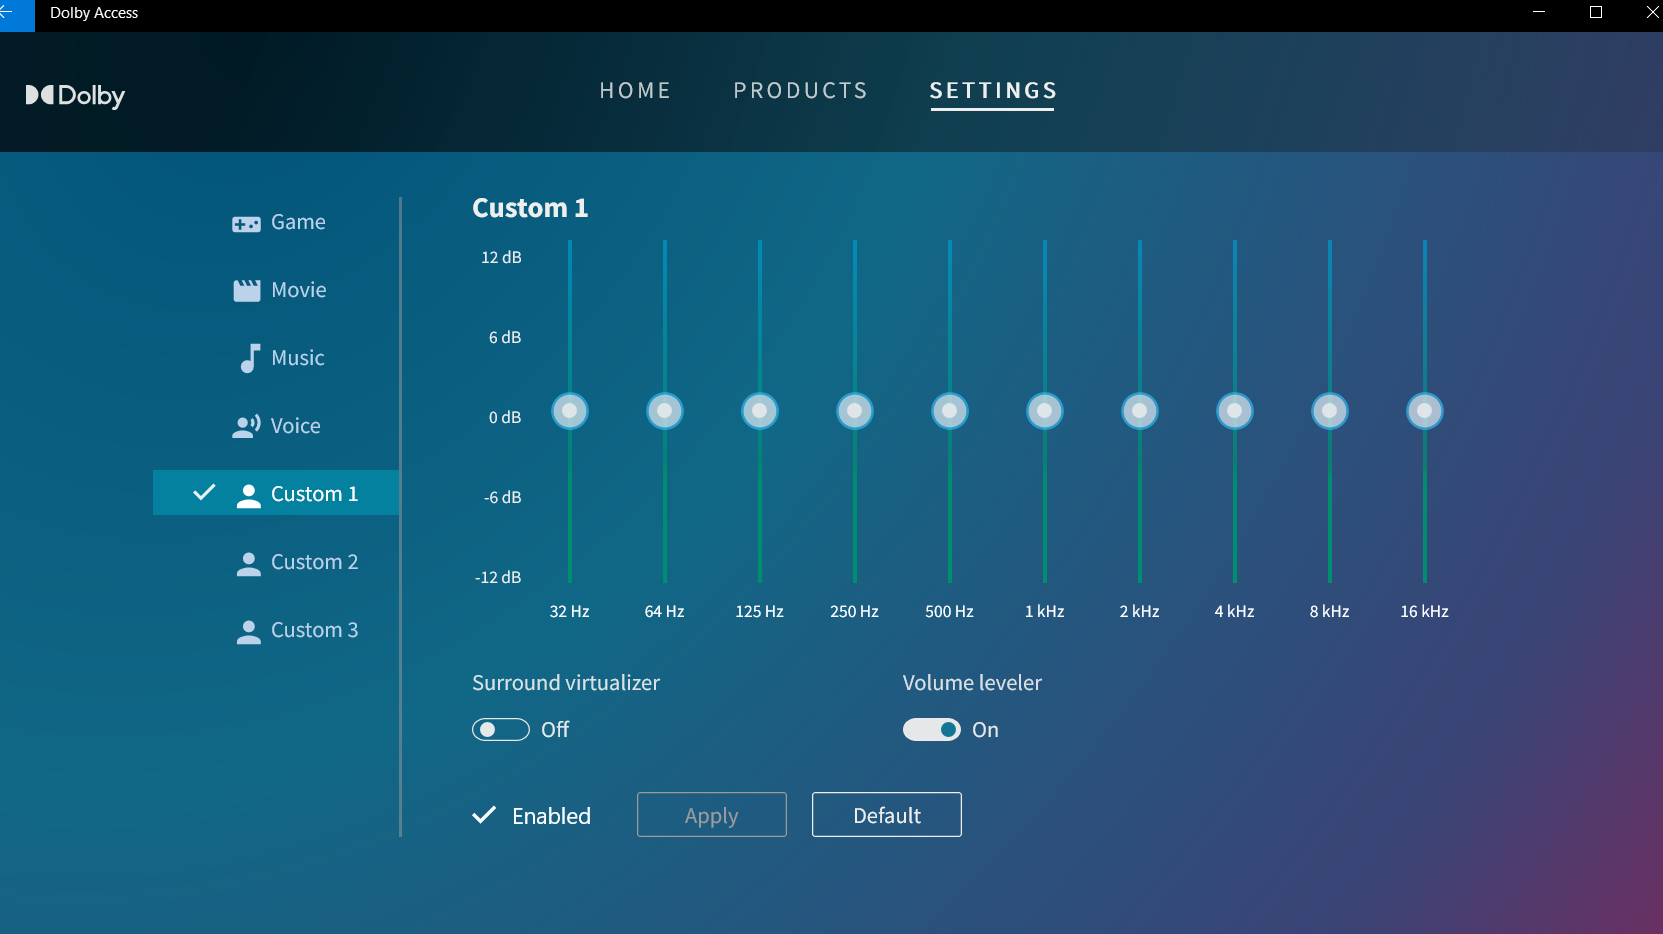Select the Movie profile label

[x=299, y=290]
